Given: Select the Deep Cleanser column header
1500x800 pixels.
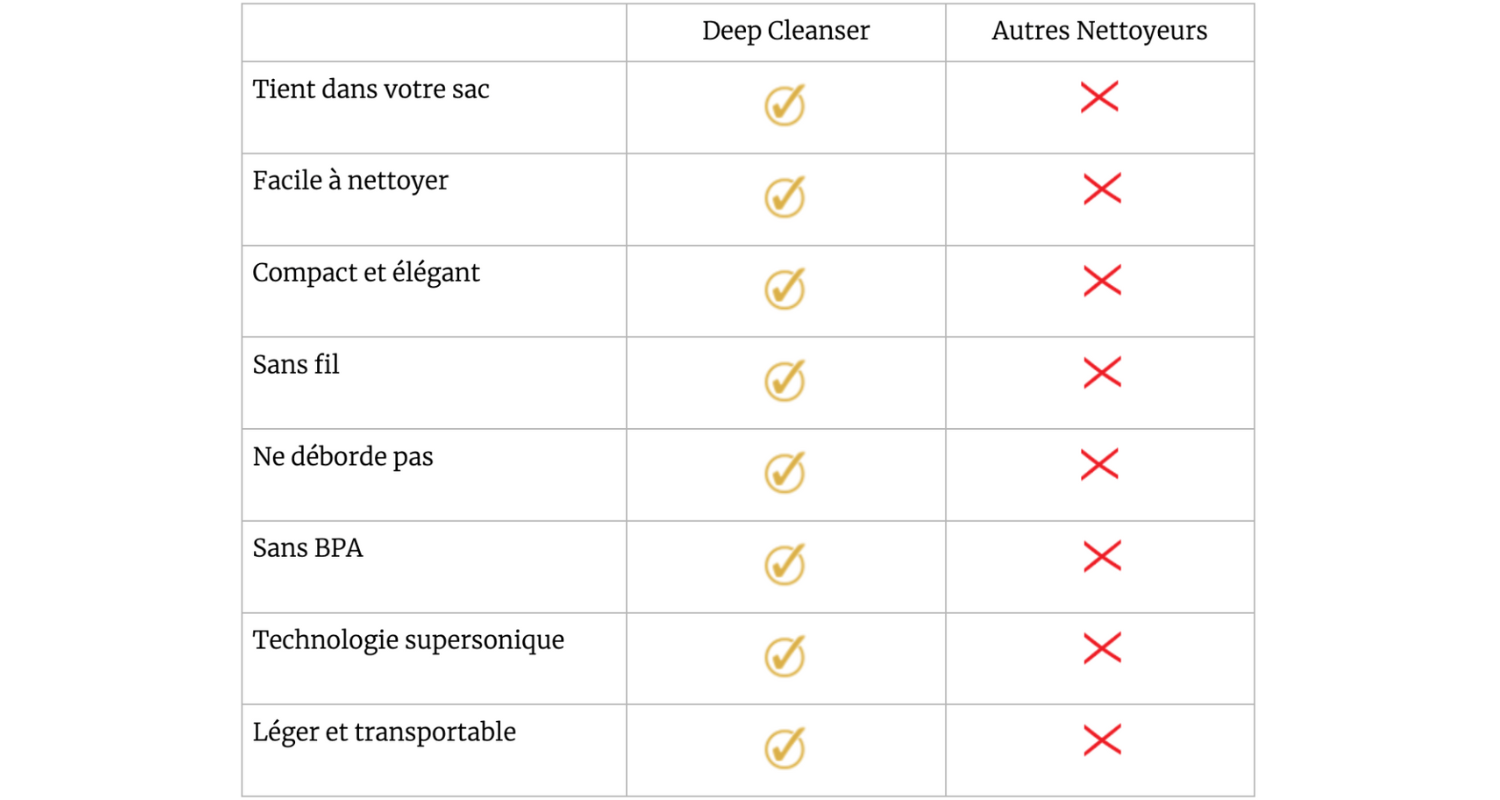Looking at the screenshot, I should 786,31.
